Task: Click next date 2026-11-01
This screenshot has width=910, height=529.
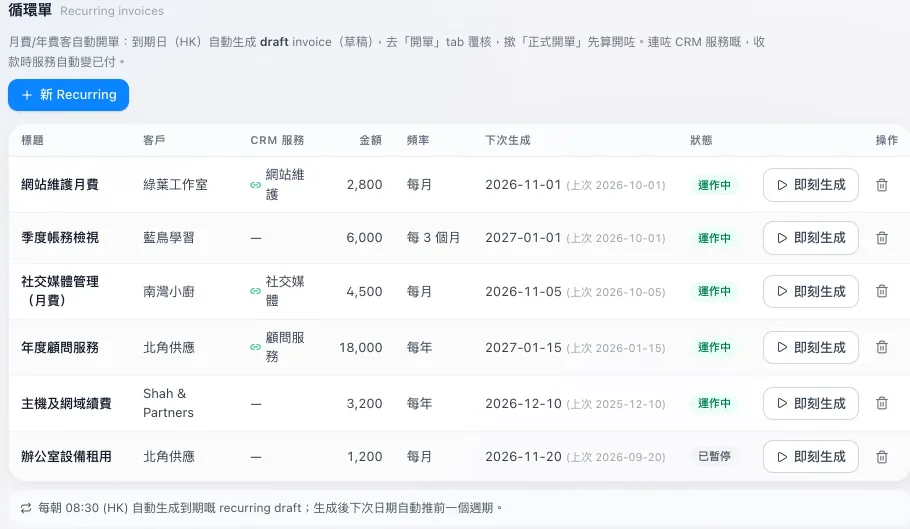Action: 523,185
